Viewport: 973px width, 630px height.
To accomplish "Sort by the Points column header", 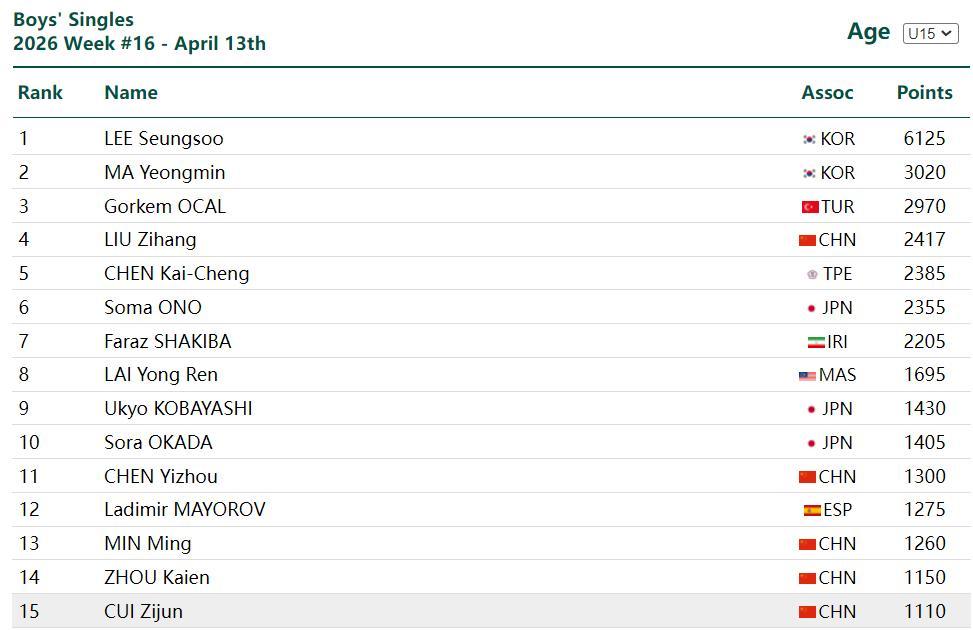I will [x=924, y=93].
